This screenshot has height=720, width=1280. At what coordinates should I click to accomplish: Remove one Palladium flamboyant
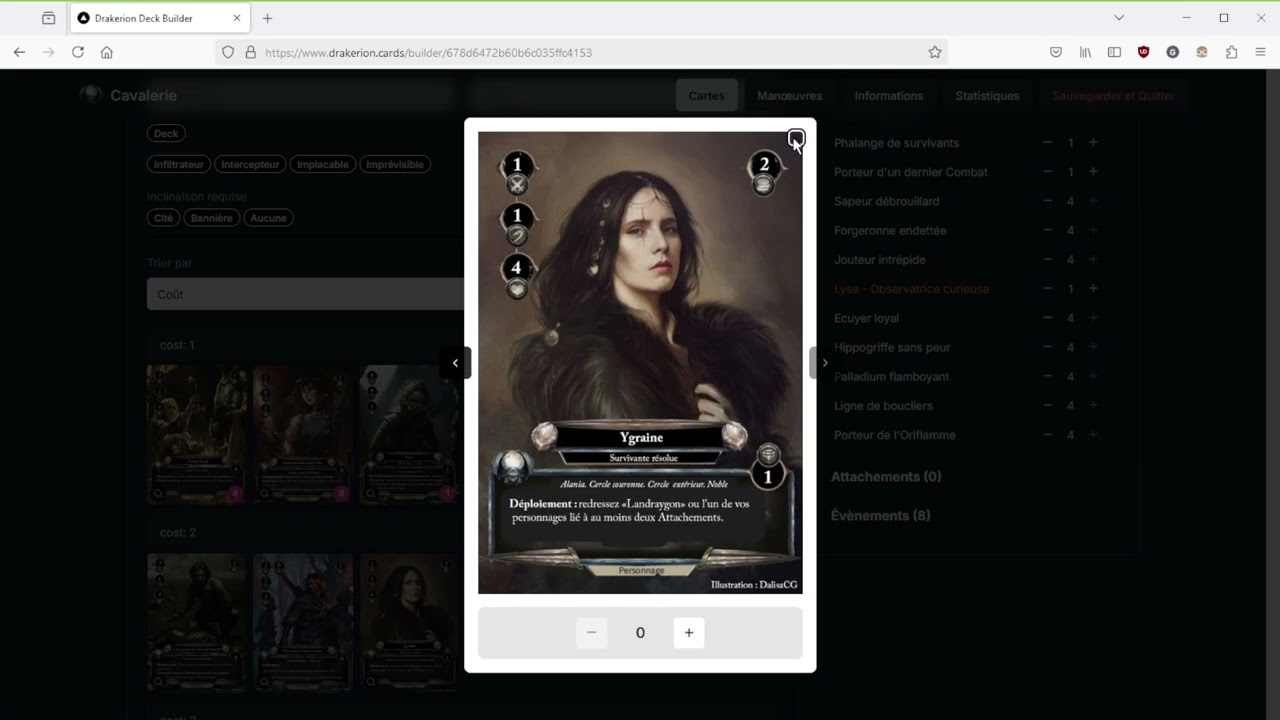click(x=1047, y=376)
